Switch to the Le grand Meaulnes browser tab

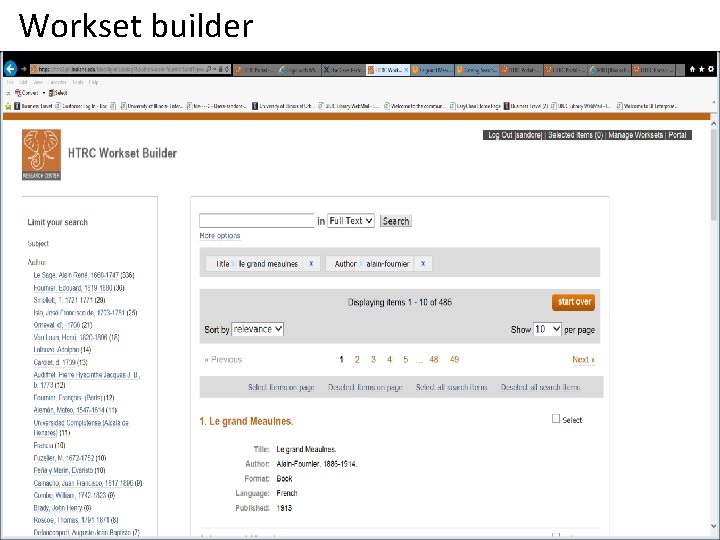coord(432,70)
